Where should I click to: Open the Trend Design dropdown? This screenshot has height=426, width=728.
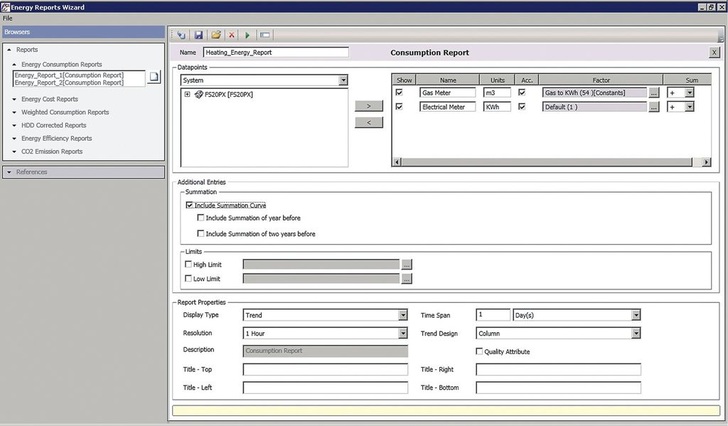coord(636,333)
